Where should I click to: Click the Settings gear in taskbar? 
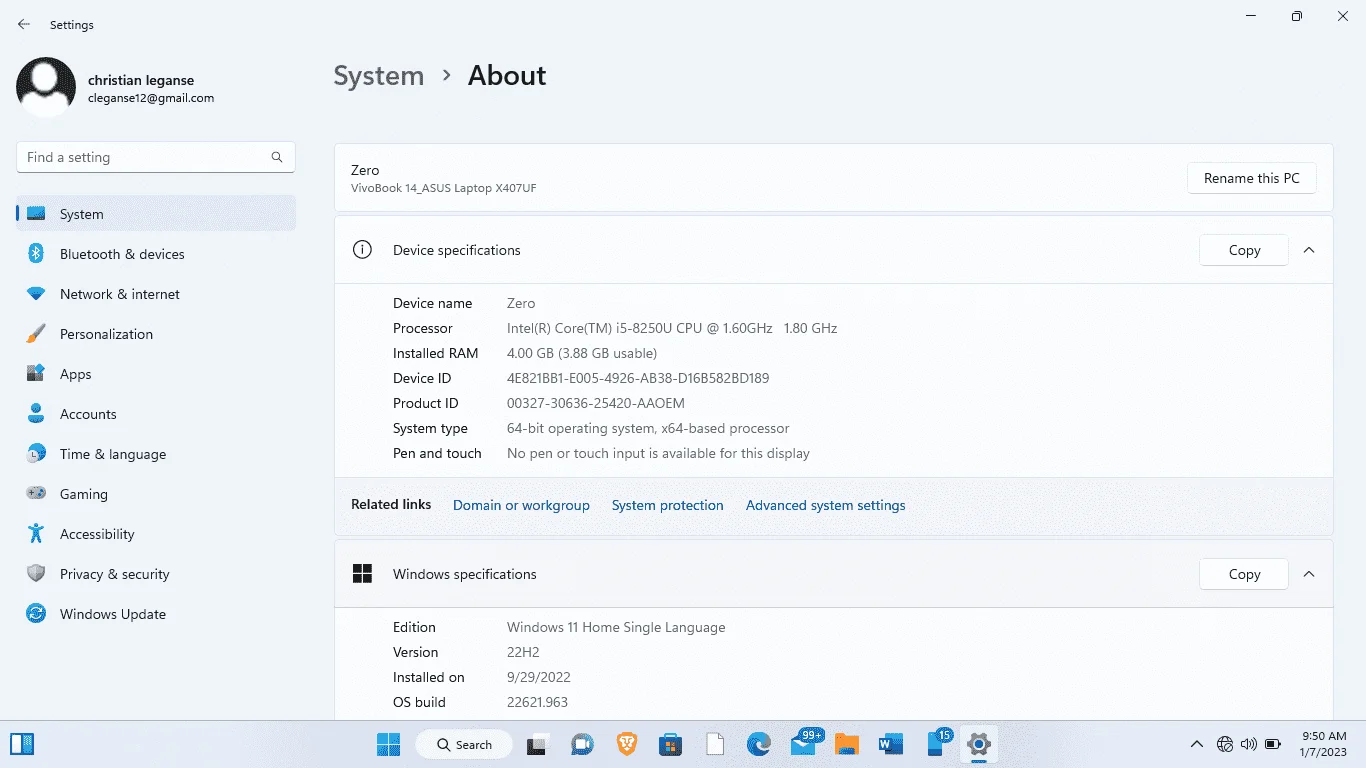(979, 744)
